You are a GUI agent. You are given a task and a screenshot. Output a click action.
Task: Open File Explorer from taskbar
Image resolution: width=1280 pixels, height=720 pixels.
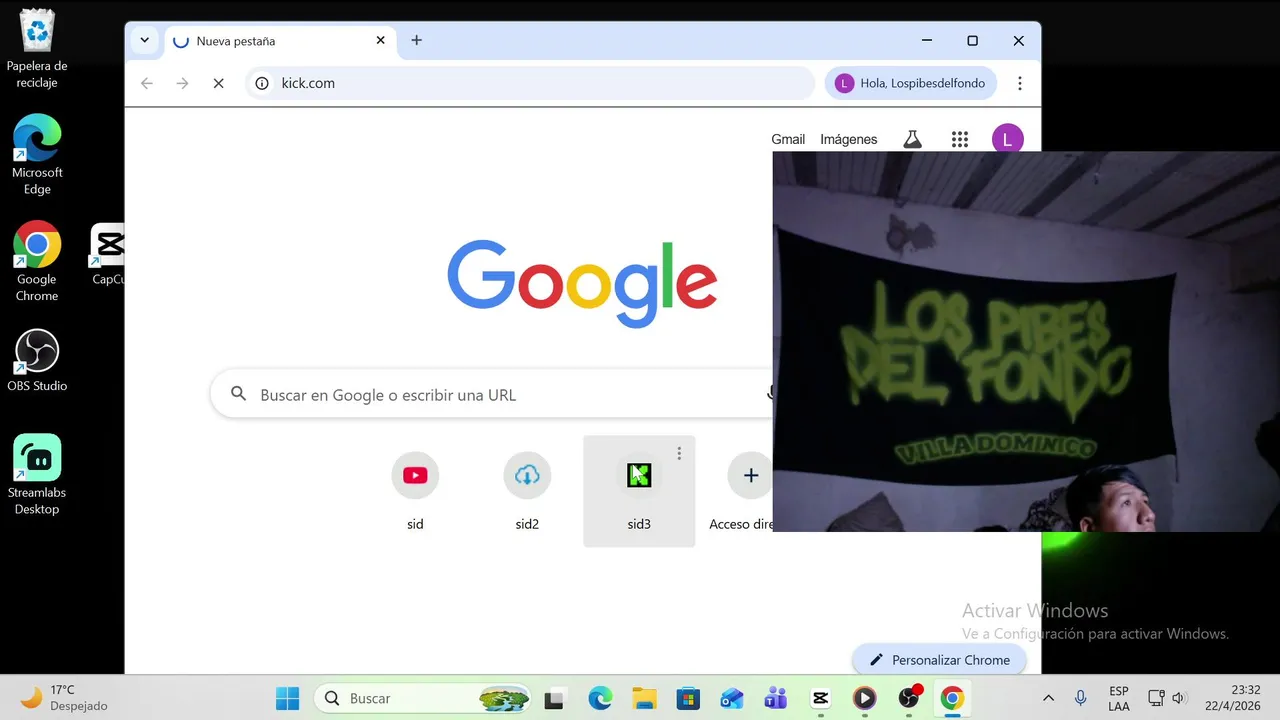click(644, 698)
